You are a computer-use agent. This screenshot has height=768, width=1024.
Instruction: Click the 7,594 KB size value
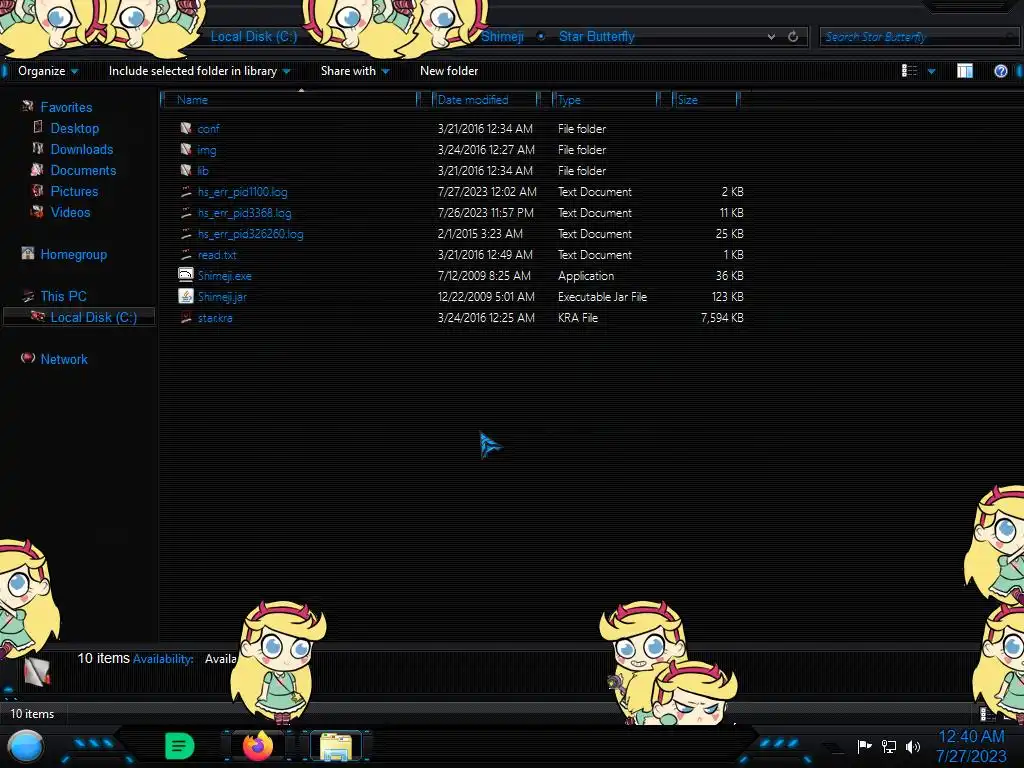pyautogui.click(x=722, y=317)
